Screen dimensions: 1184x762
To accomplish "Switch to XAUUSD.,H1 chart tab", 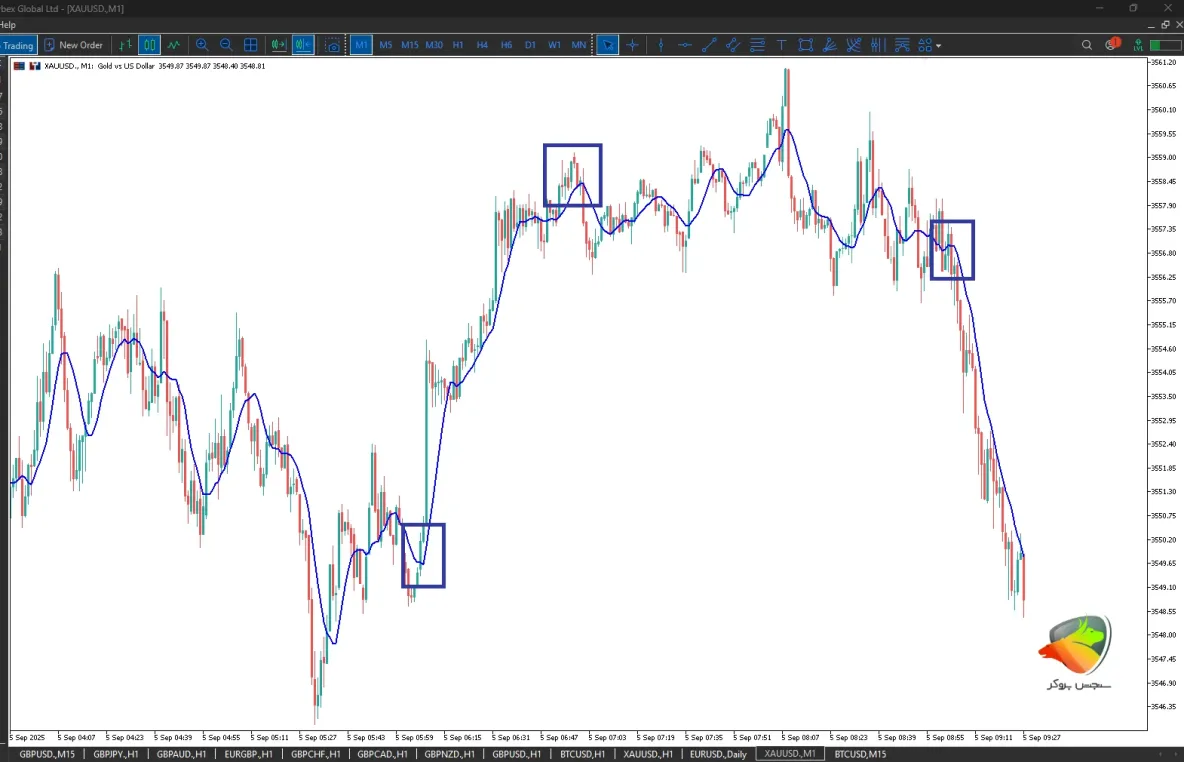I will (x=648, y=754).
